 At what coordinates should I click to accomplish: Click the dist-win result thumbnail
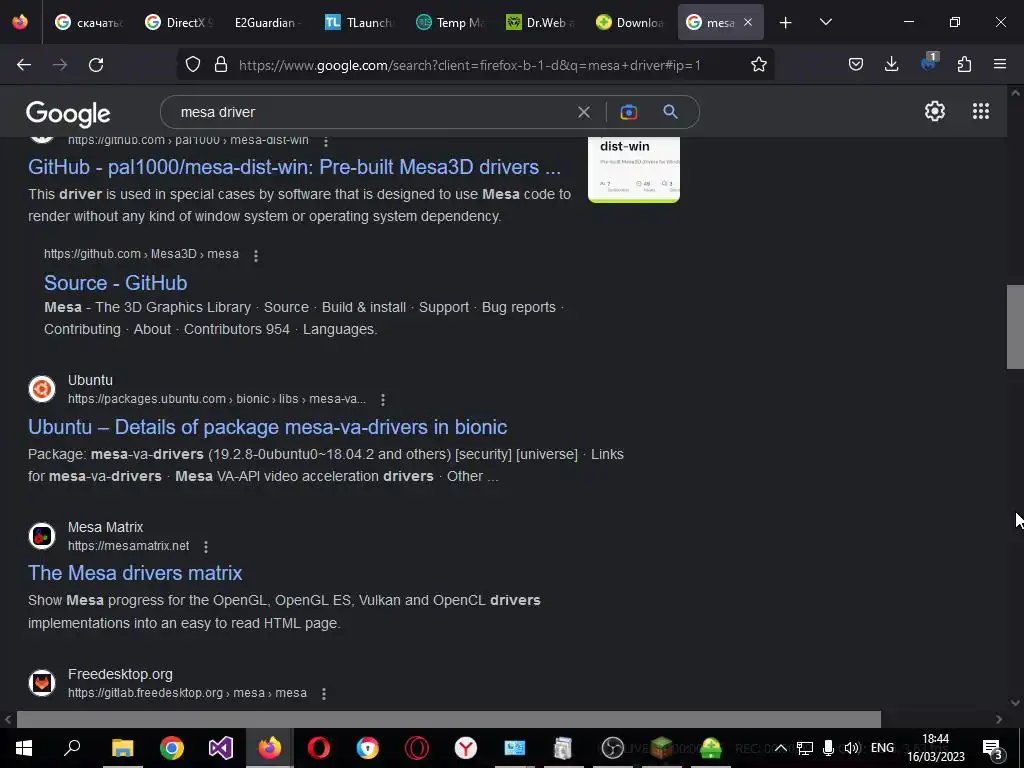click(633, 169)
